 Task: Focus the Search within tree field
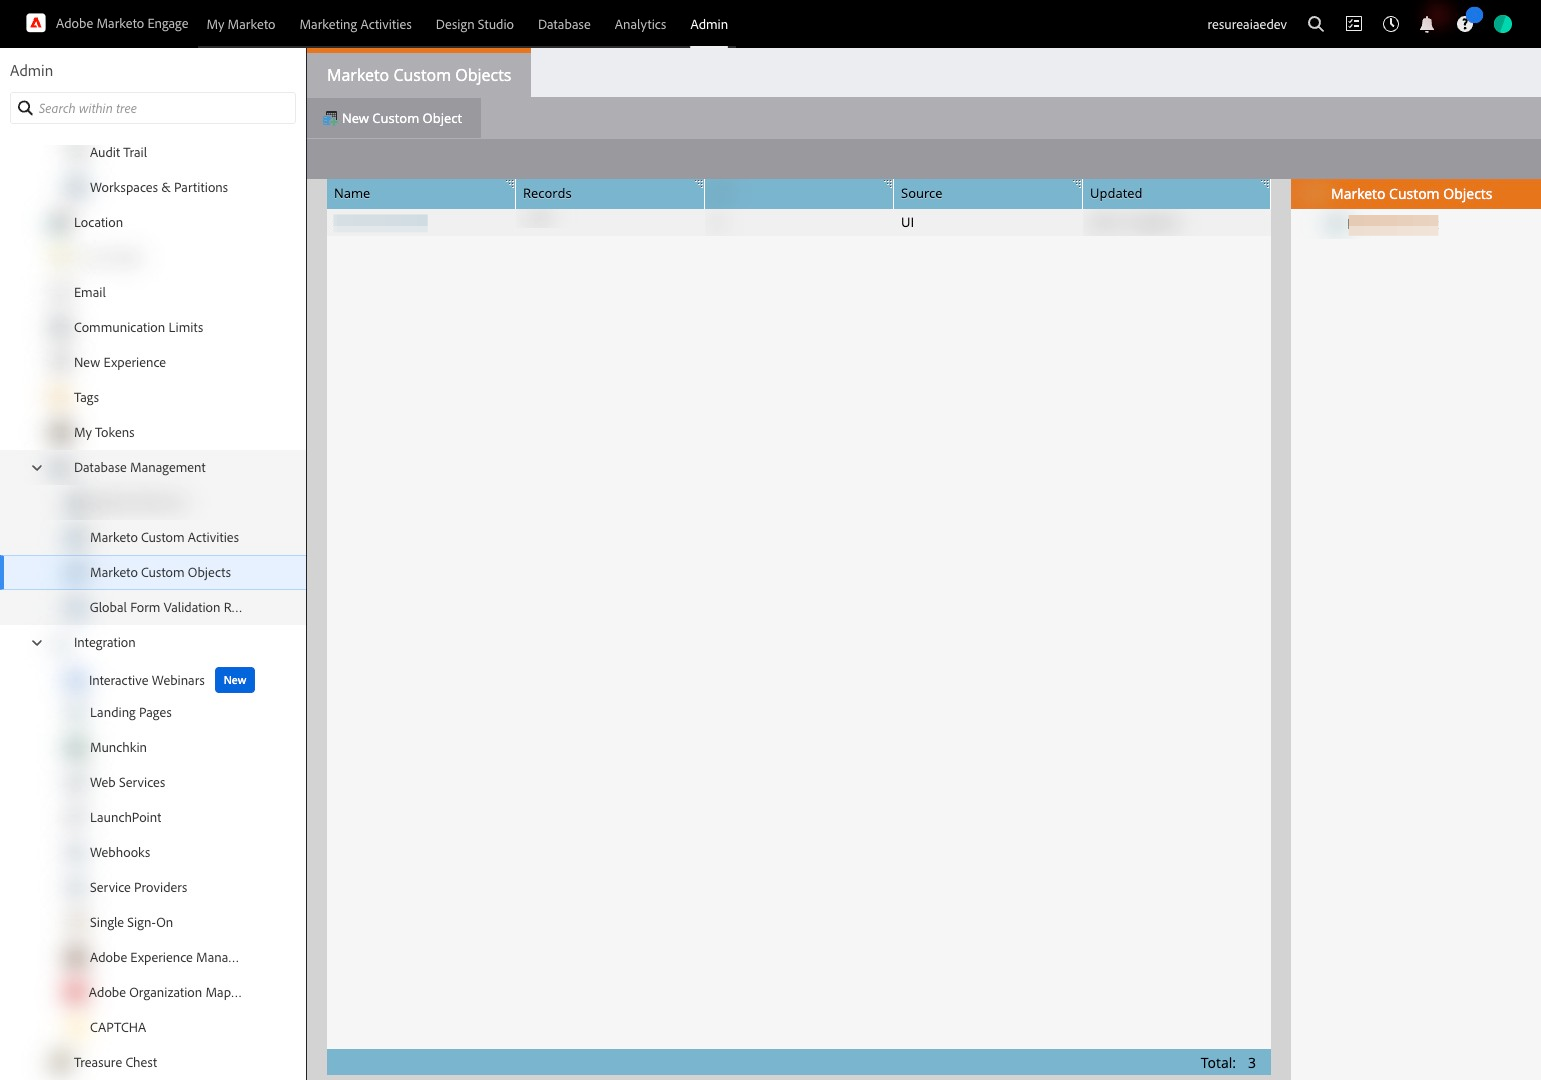pyautogui.click(x=153, y=108)
